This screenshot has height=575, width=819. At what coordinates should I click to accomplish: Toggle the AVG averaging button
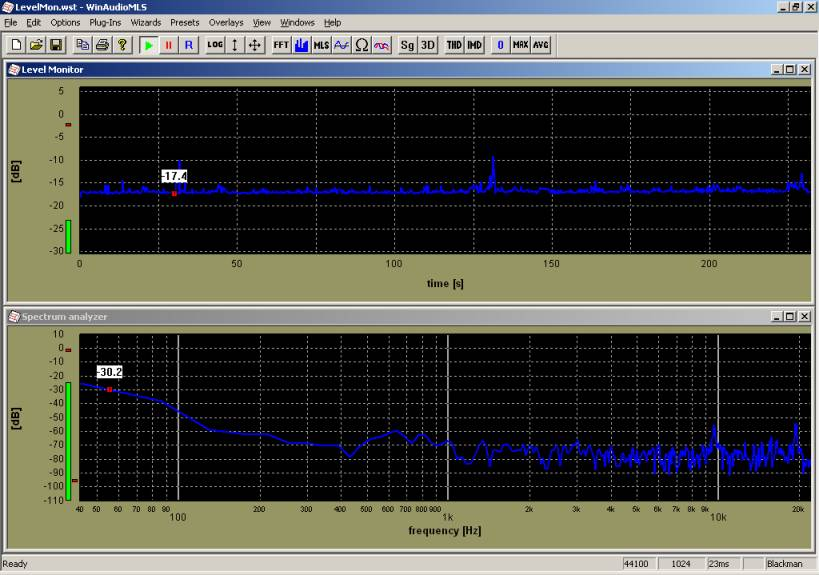click(x=540, y=45)
